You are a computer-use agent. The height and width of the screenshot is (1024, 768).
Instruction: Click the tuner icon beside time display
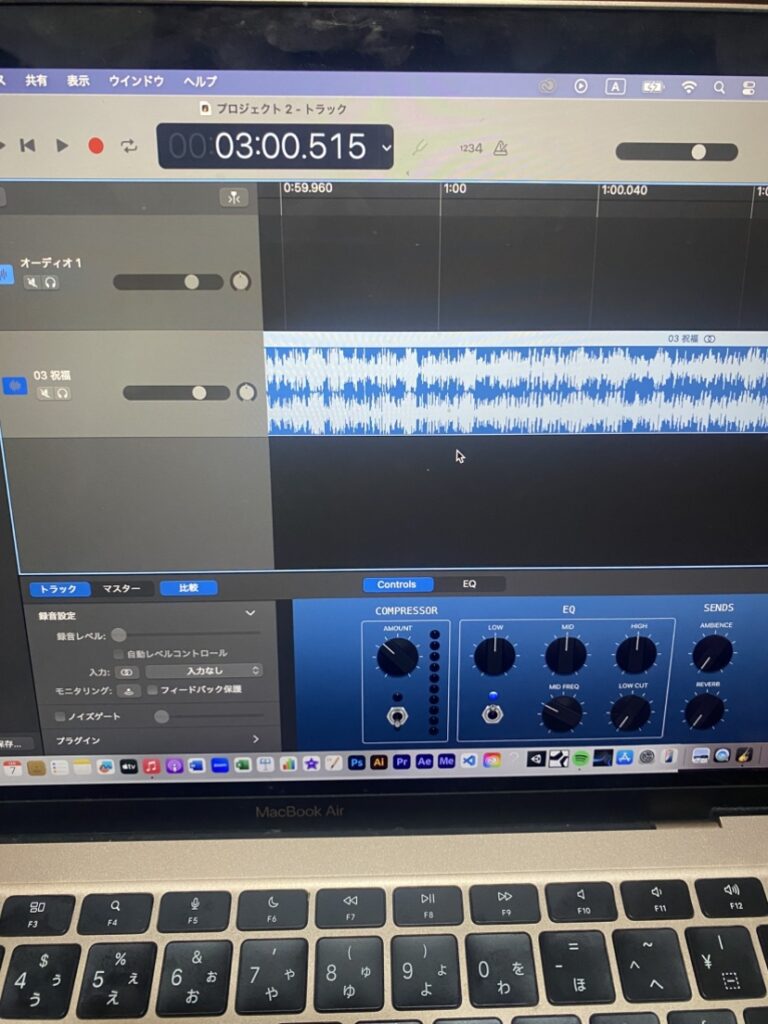(x=419, y=148)
